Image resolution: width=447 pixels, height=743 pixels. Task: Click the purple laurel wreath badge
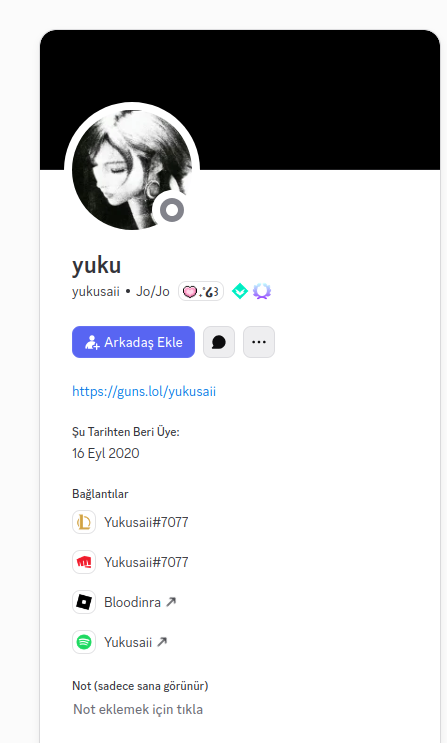tap(262, 291)
